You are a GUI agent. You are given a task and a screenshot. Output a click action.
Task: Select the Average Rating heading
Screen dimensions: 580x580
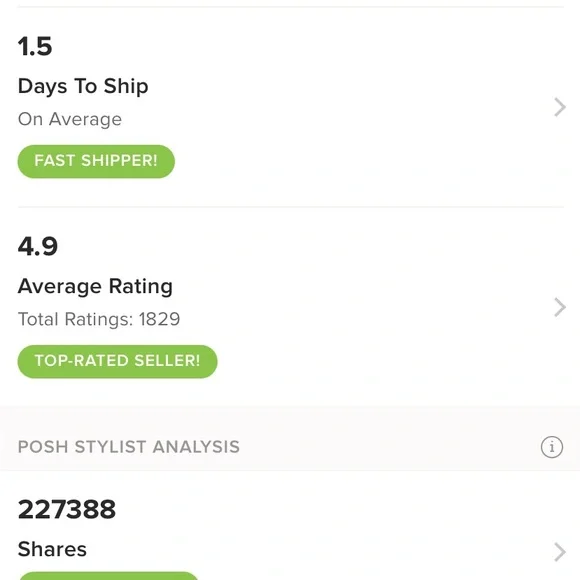pos(95,287)
